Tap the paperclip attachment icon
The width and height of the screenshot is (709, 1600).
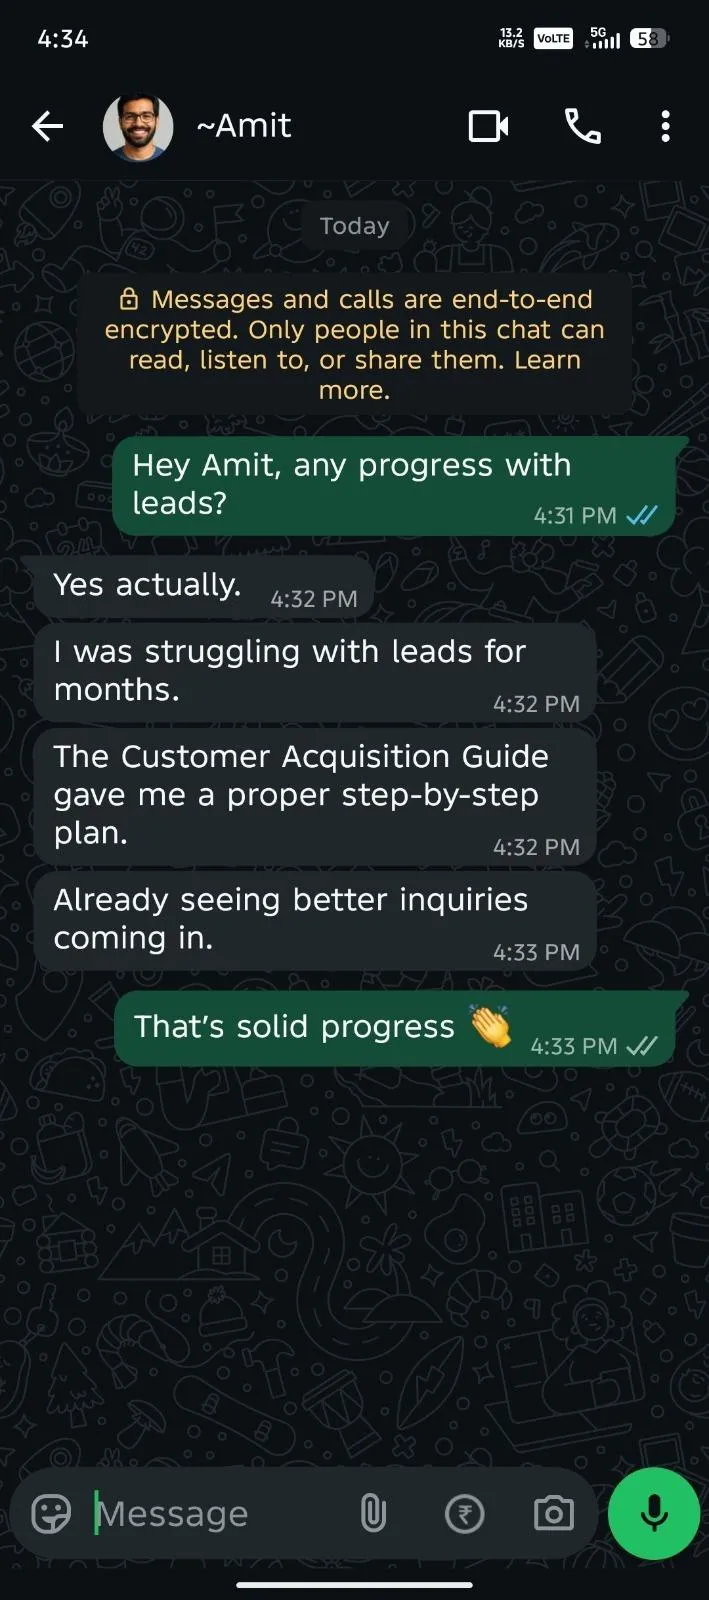coord(373,1514)
